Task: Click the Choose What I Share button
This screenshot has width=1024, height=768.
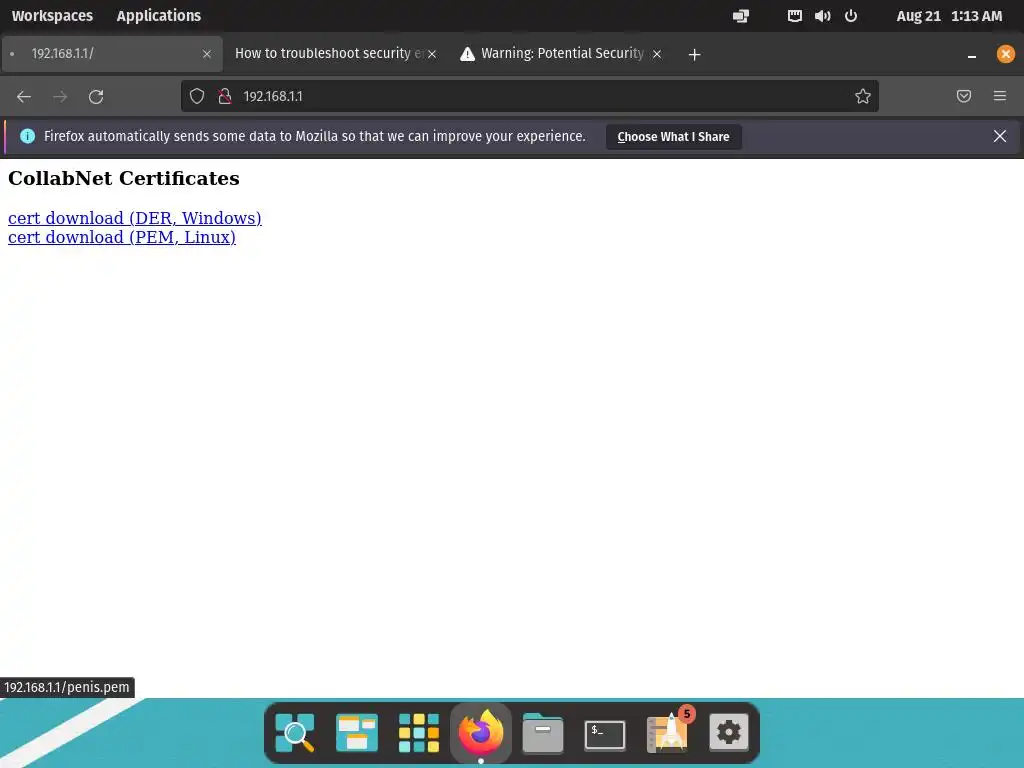Action: [673, 136]
